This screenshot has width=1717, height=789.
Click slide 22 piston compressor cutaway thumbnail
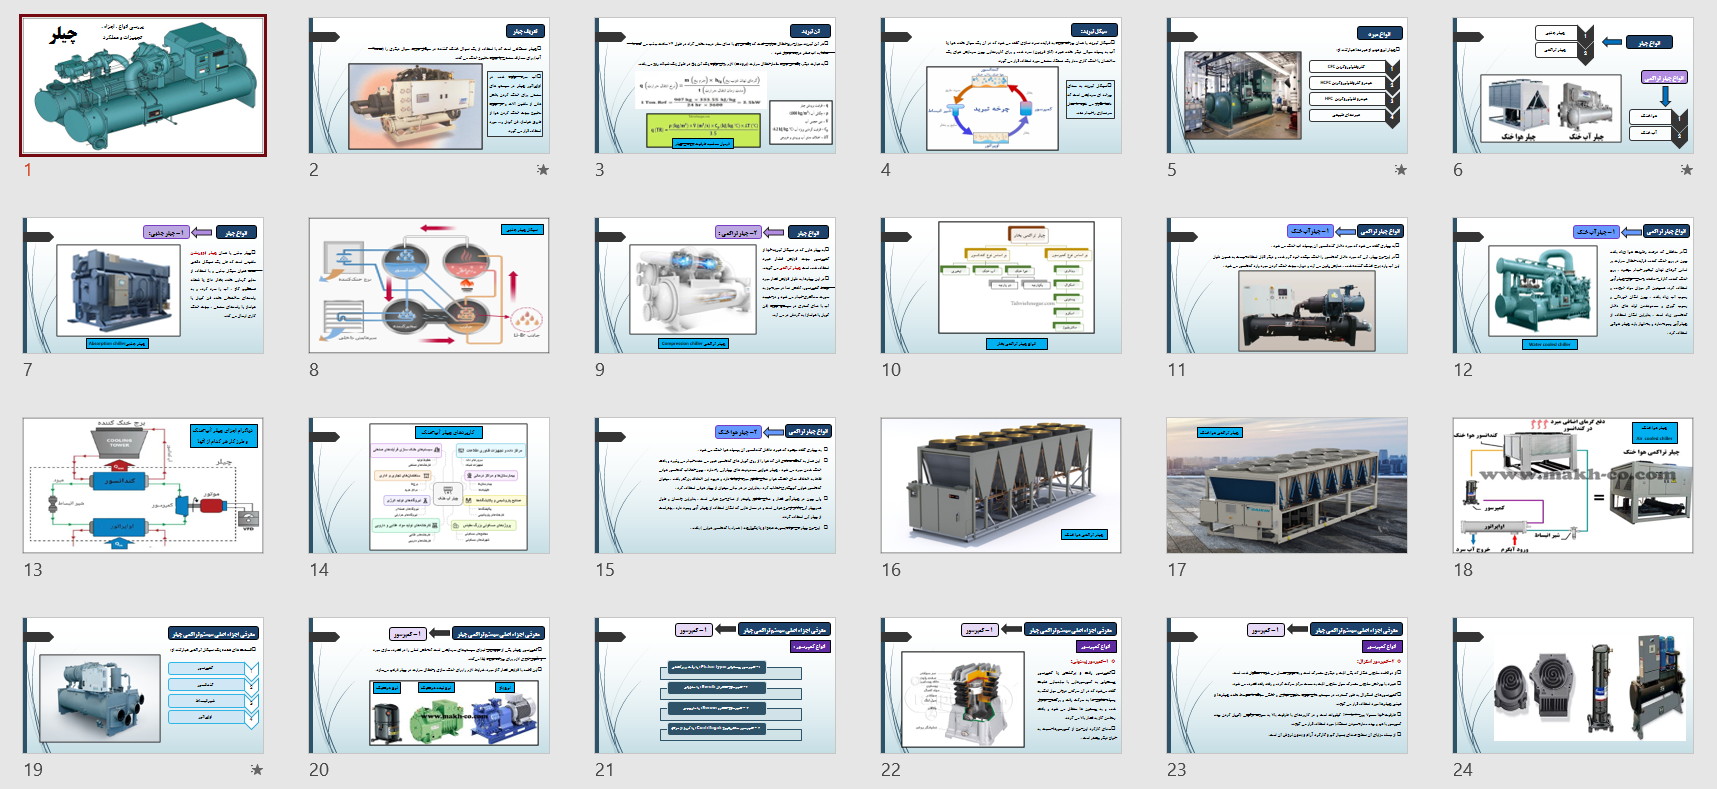click(x=1001, y=686)
